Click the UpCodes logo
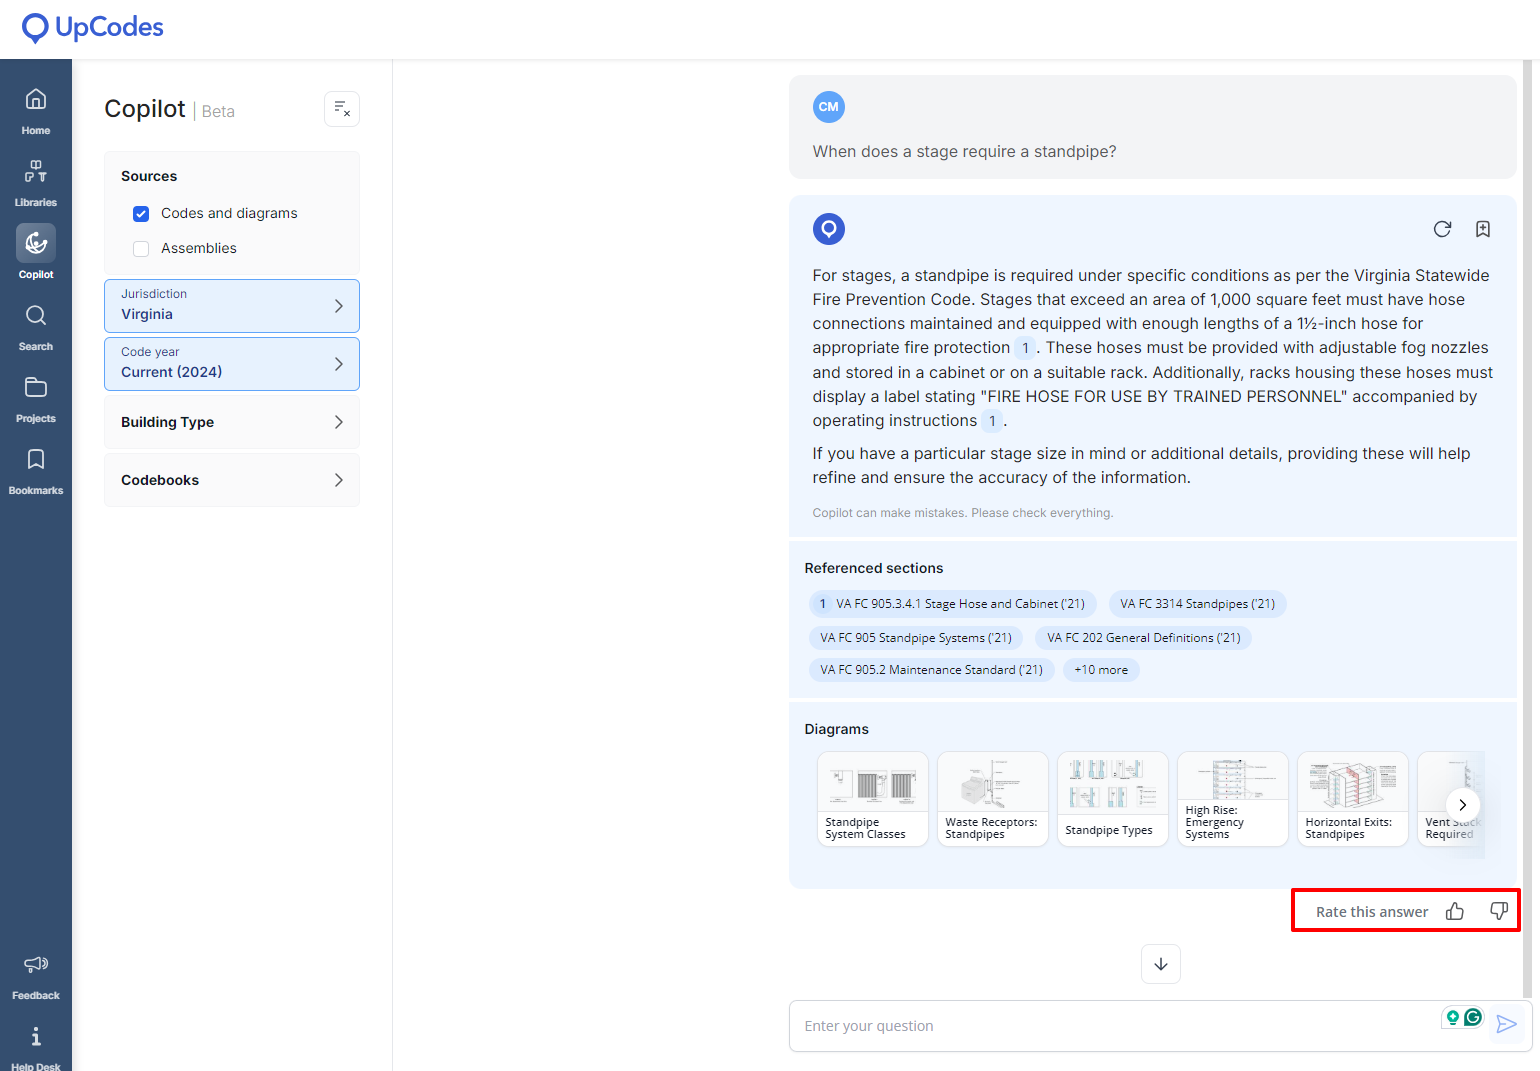 pos(92,28)
